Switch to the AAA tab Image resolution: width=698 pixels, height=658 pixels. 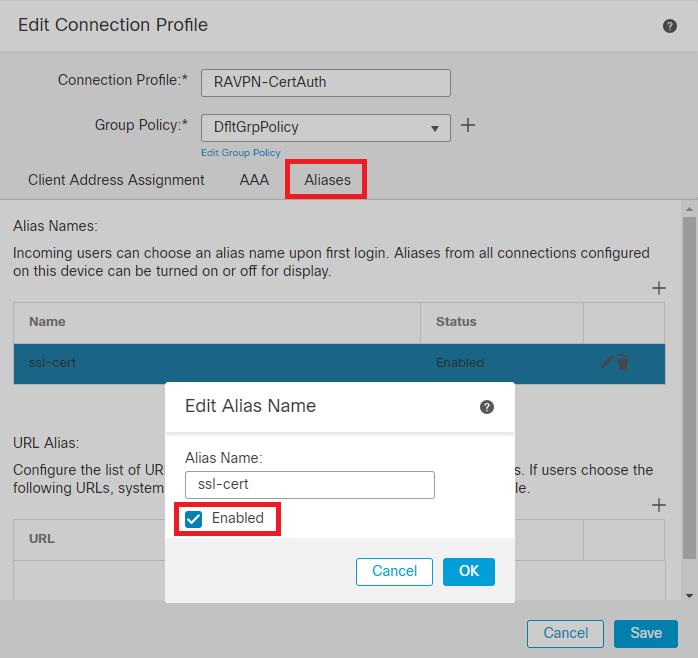click(254, 180)
